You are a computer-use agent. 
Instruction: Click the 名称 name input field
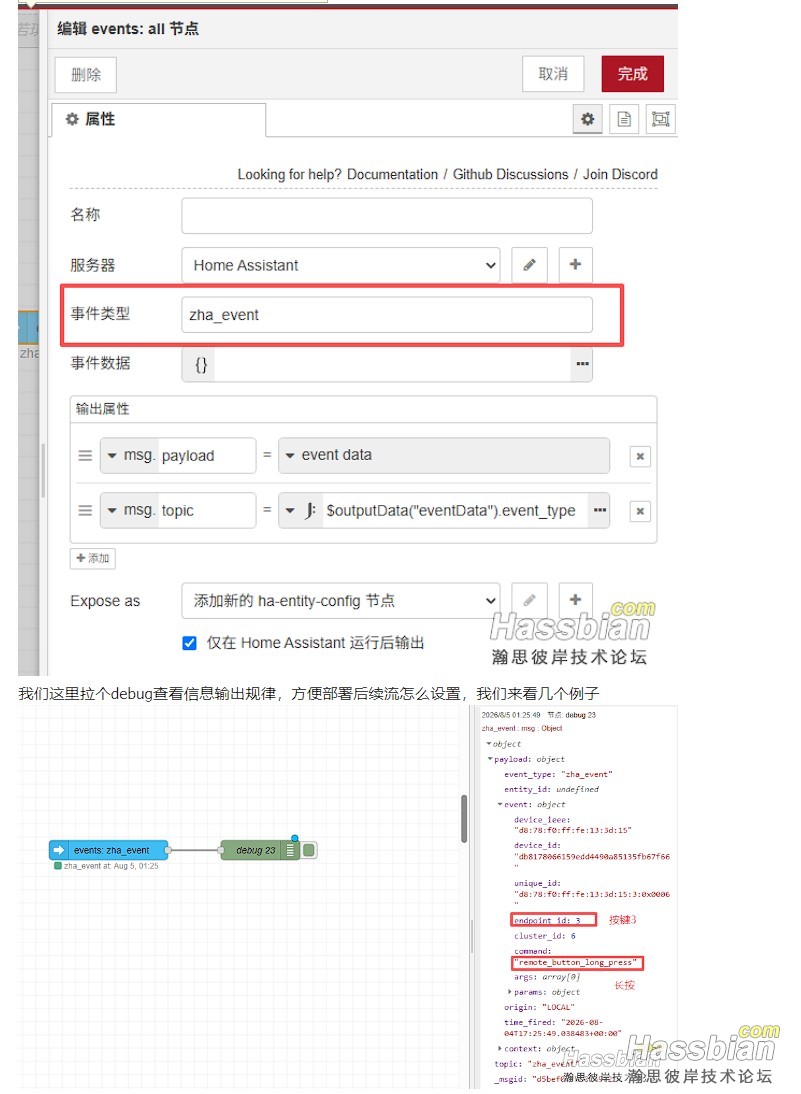[387, 216]
